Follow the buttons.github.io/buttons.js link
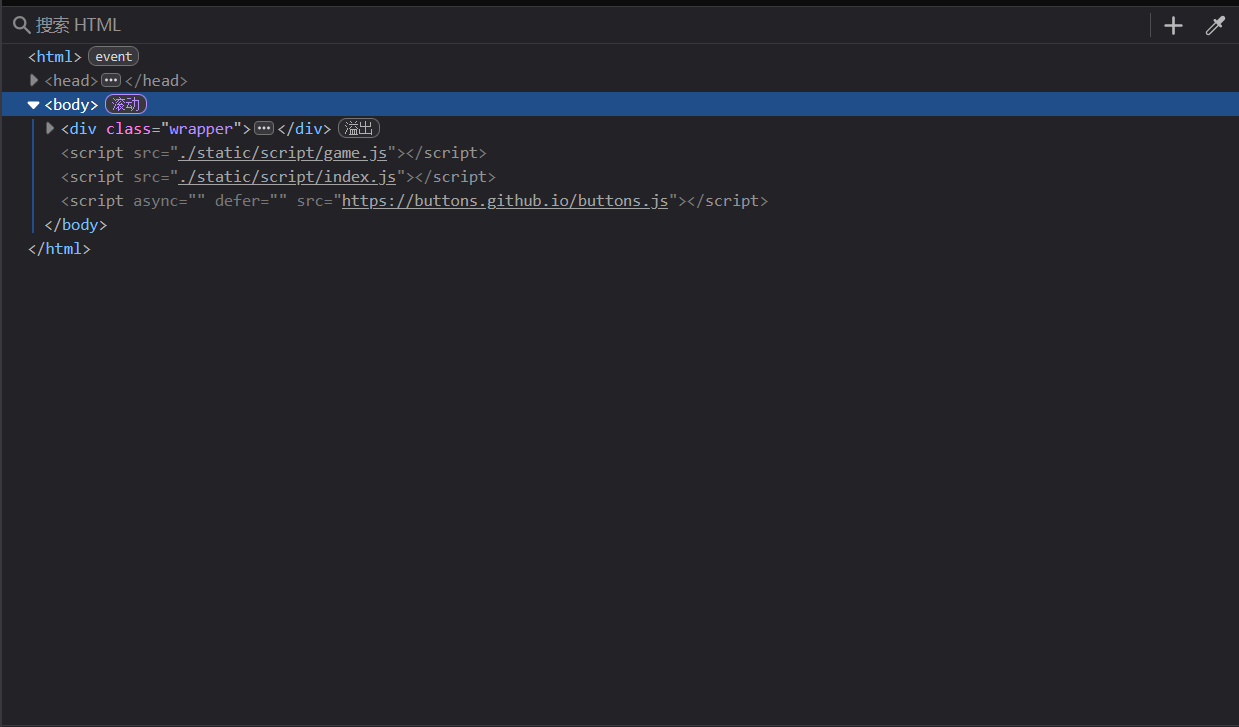 pos(504,201)
